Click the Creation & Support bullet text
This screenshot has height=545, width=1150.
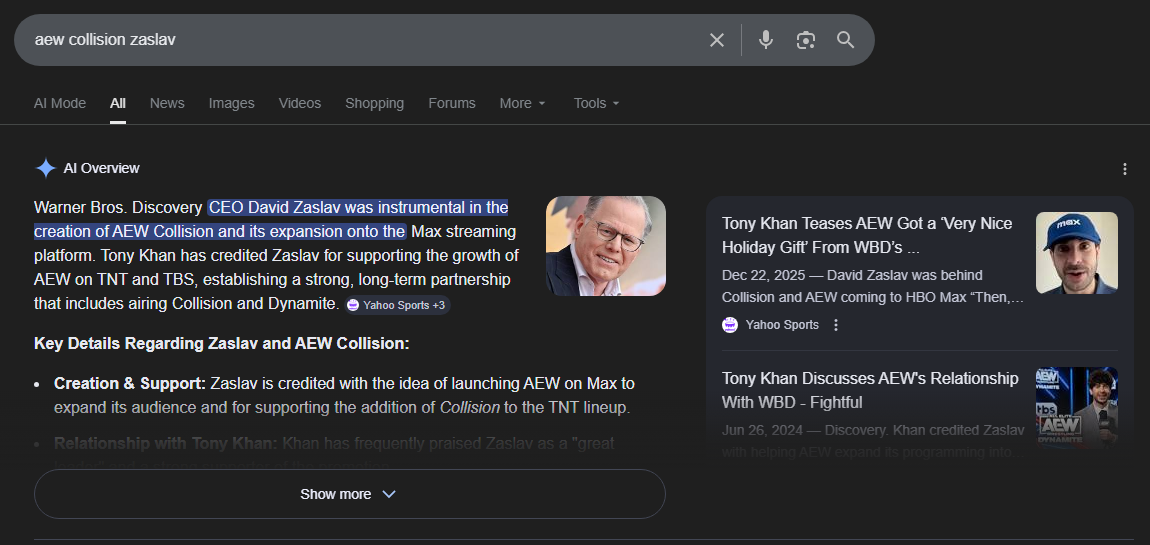[x=344, y=395]
